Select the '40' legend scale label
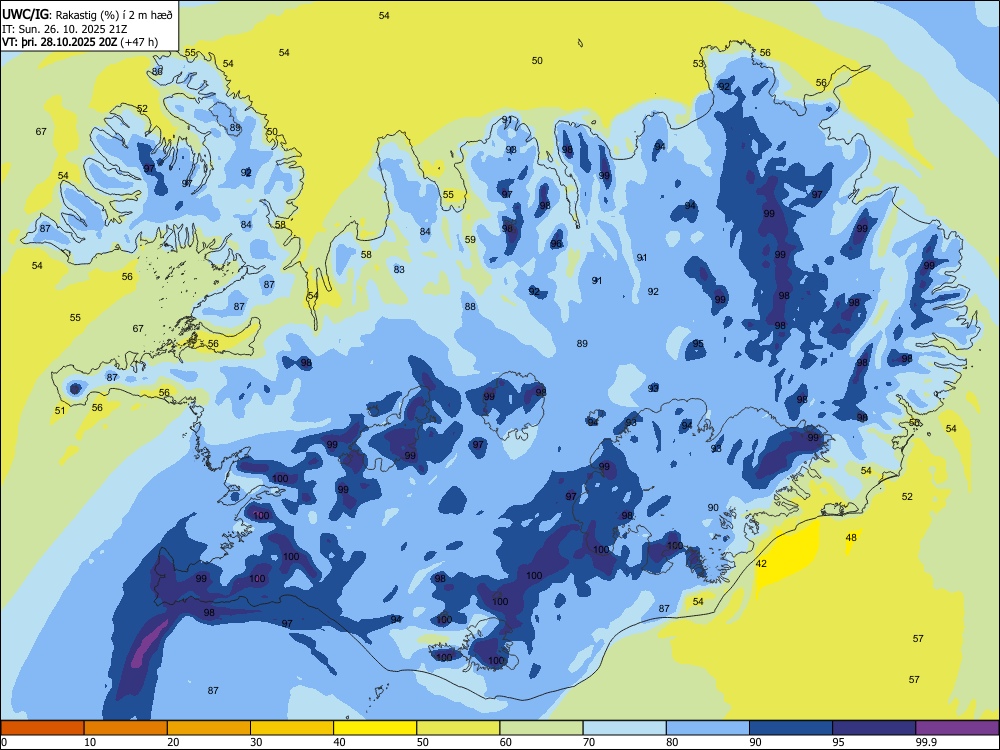Screen dimensions: 1000x750 [x=339, y=742]
